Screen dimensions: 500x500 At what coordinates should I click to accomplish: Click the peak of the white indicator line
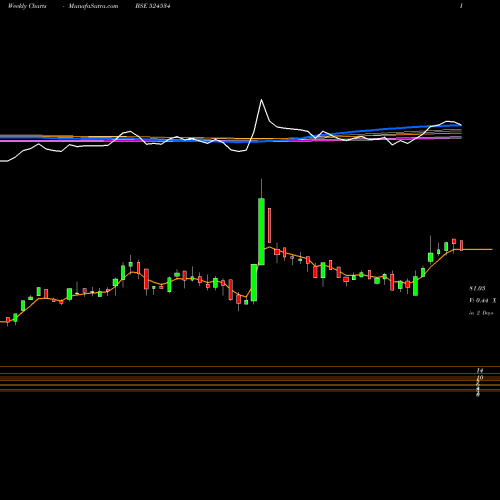(261, 100)
